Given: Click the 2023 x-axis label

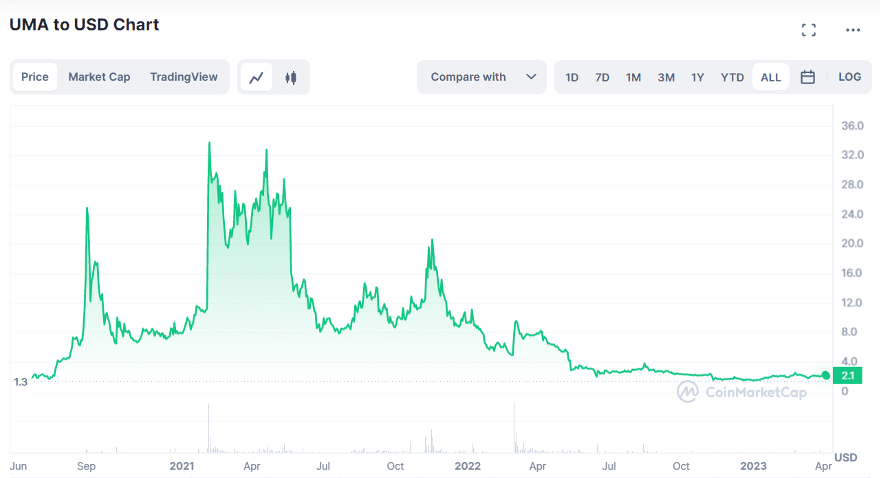Looking at the screenshot, I should [753, 466].
